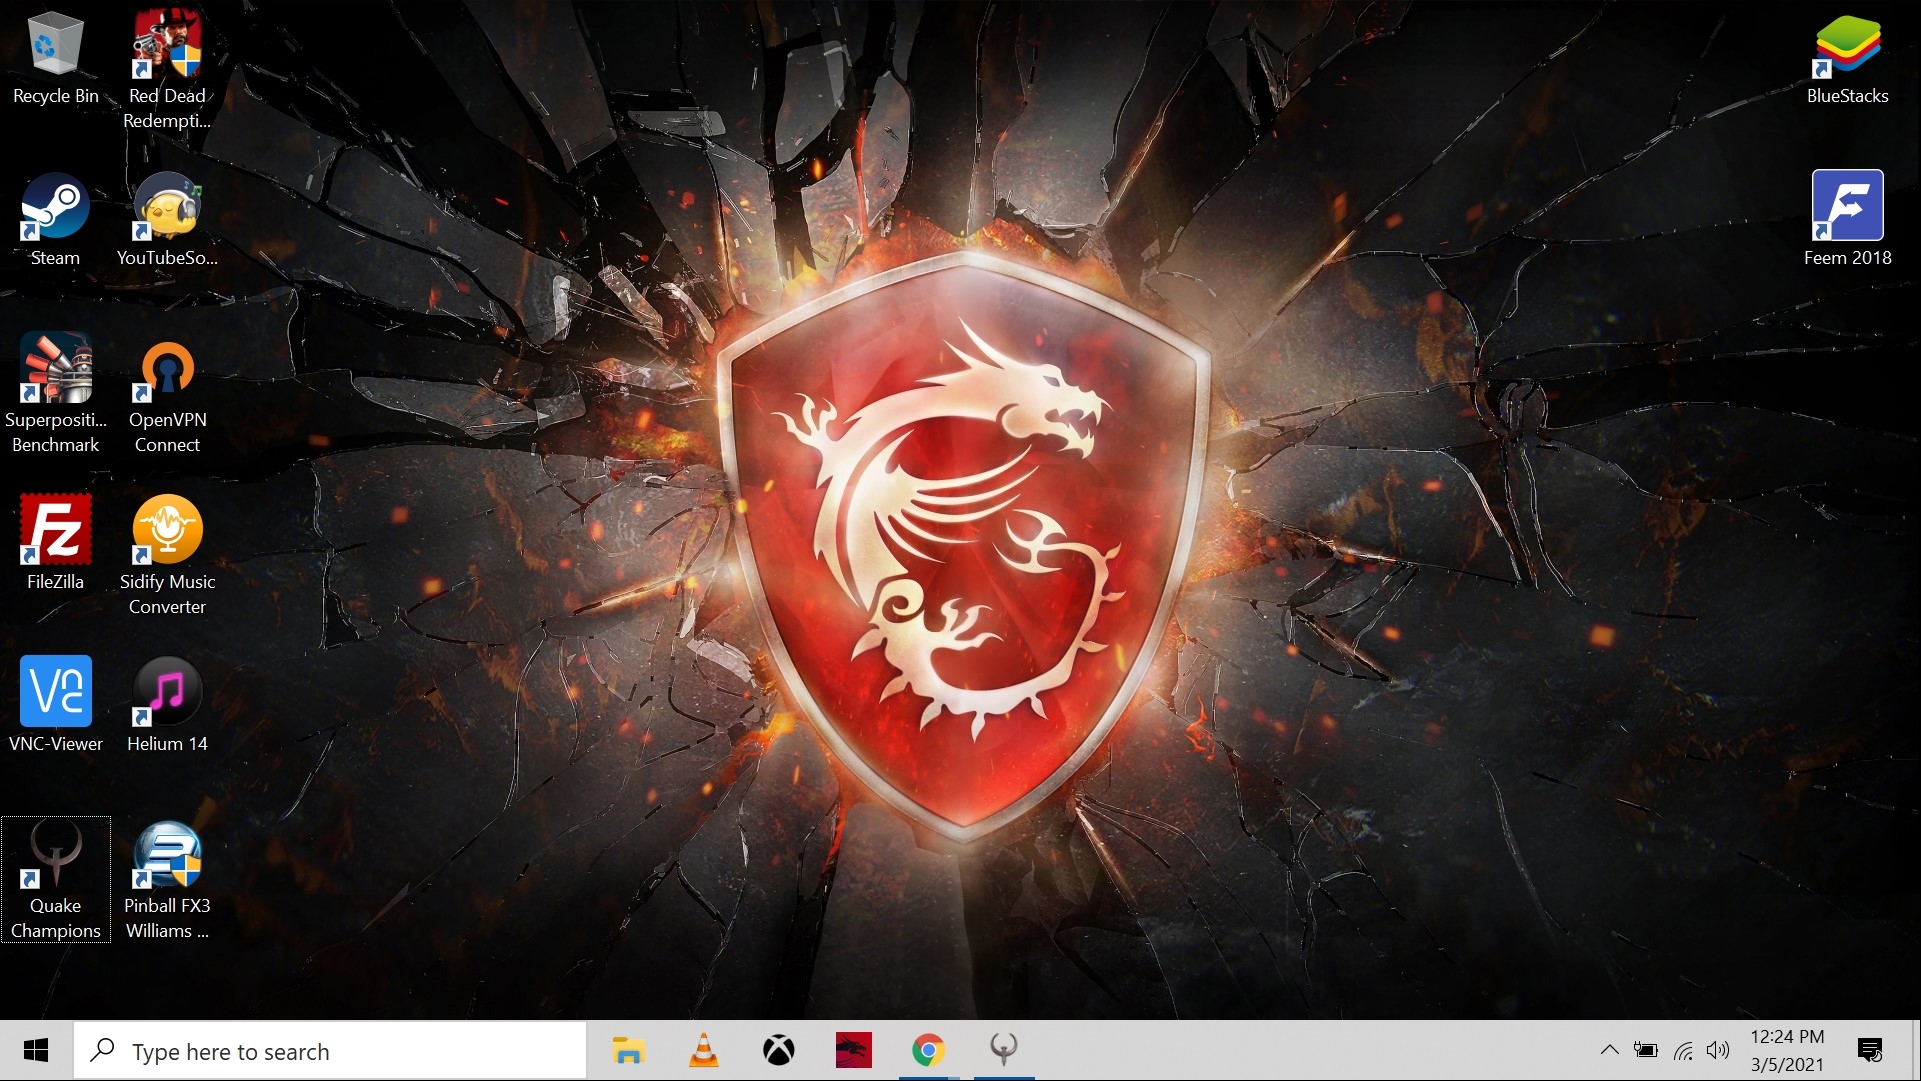This screenshot has height=1081, width=1921.
Task: Open the Windows Start menu
Action: click(x=36, y=1050)
